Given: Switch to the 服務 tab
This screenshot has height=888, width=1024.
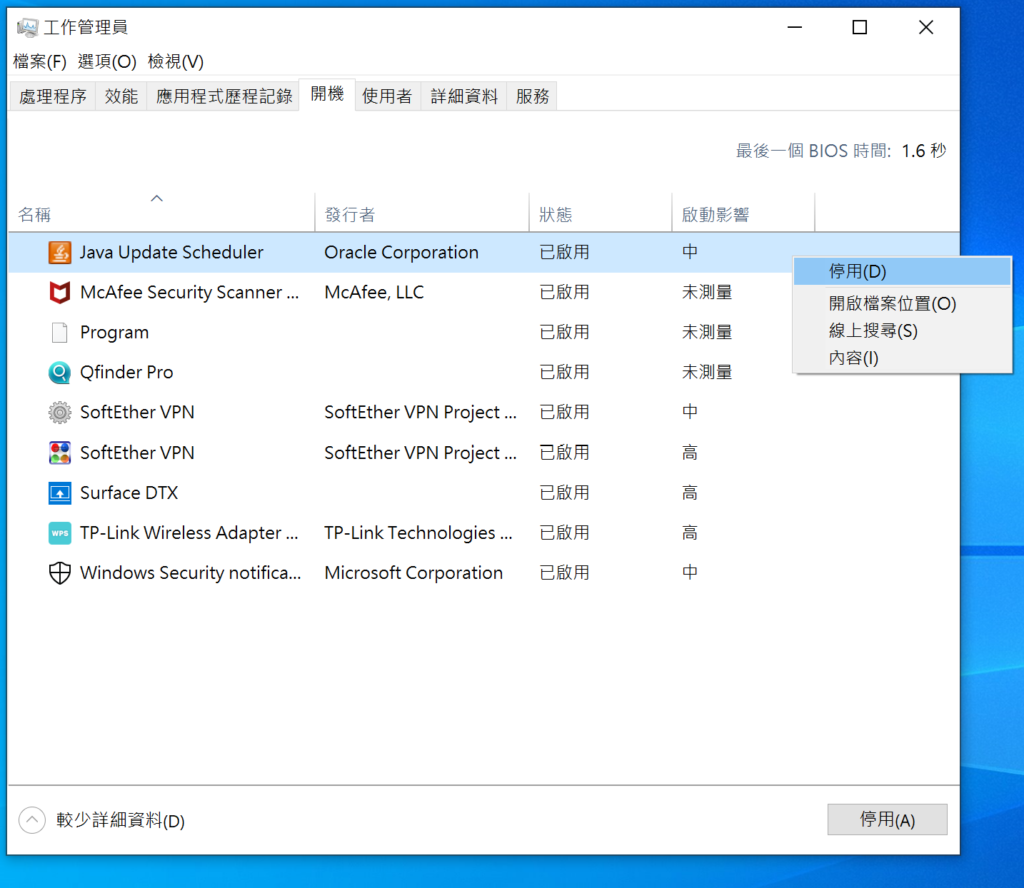Looking at the screenshot, I should pos(532,97).
